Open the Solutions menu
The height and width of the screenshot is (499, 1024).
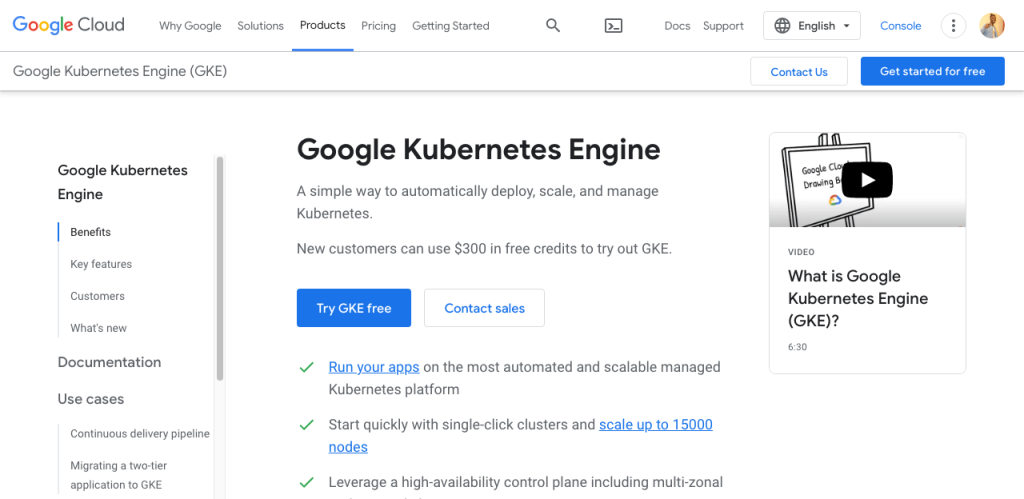pos(260,26)
